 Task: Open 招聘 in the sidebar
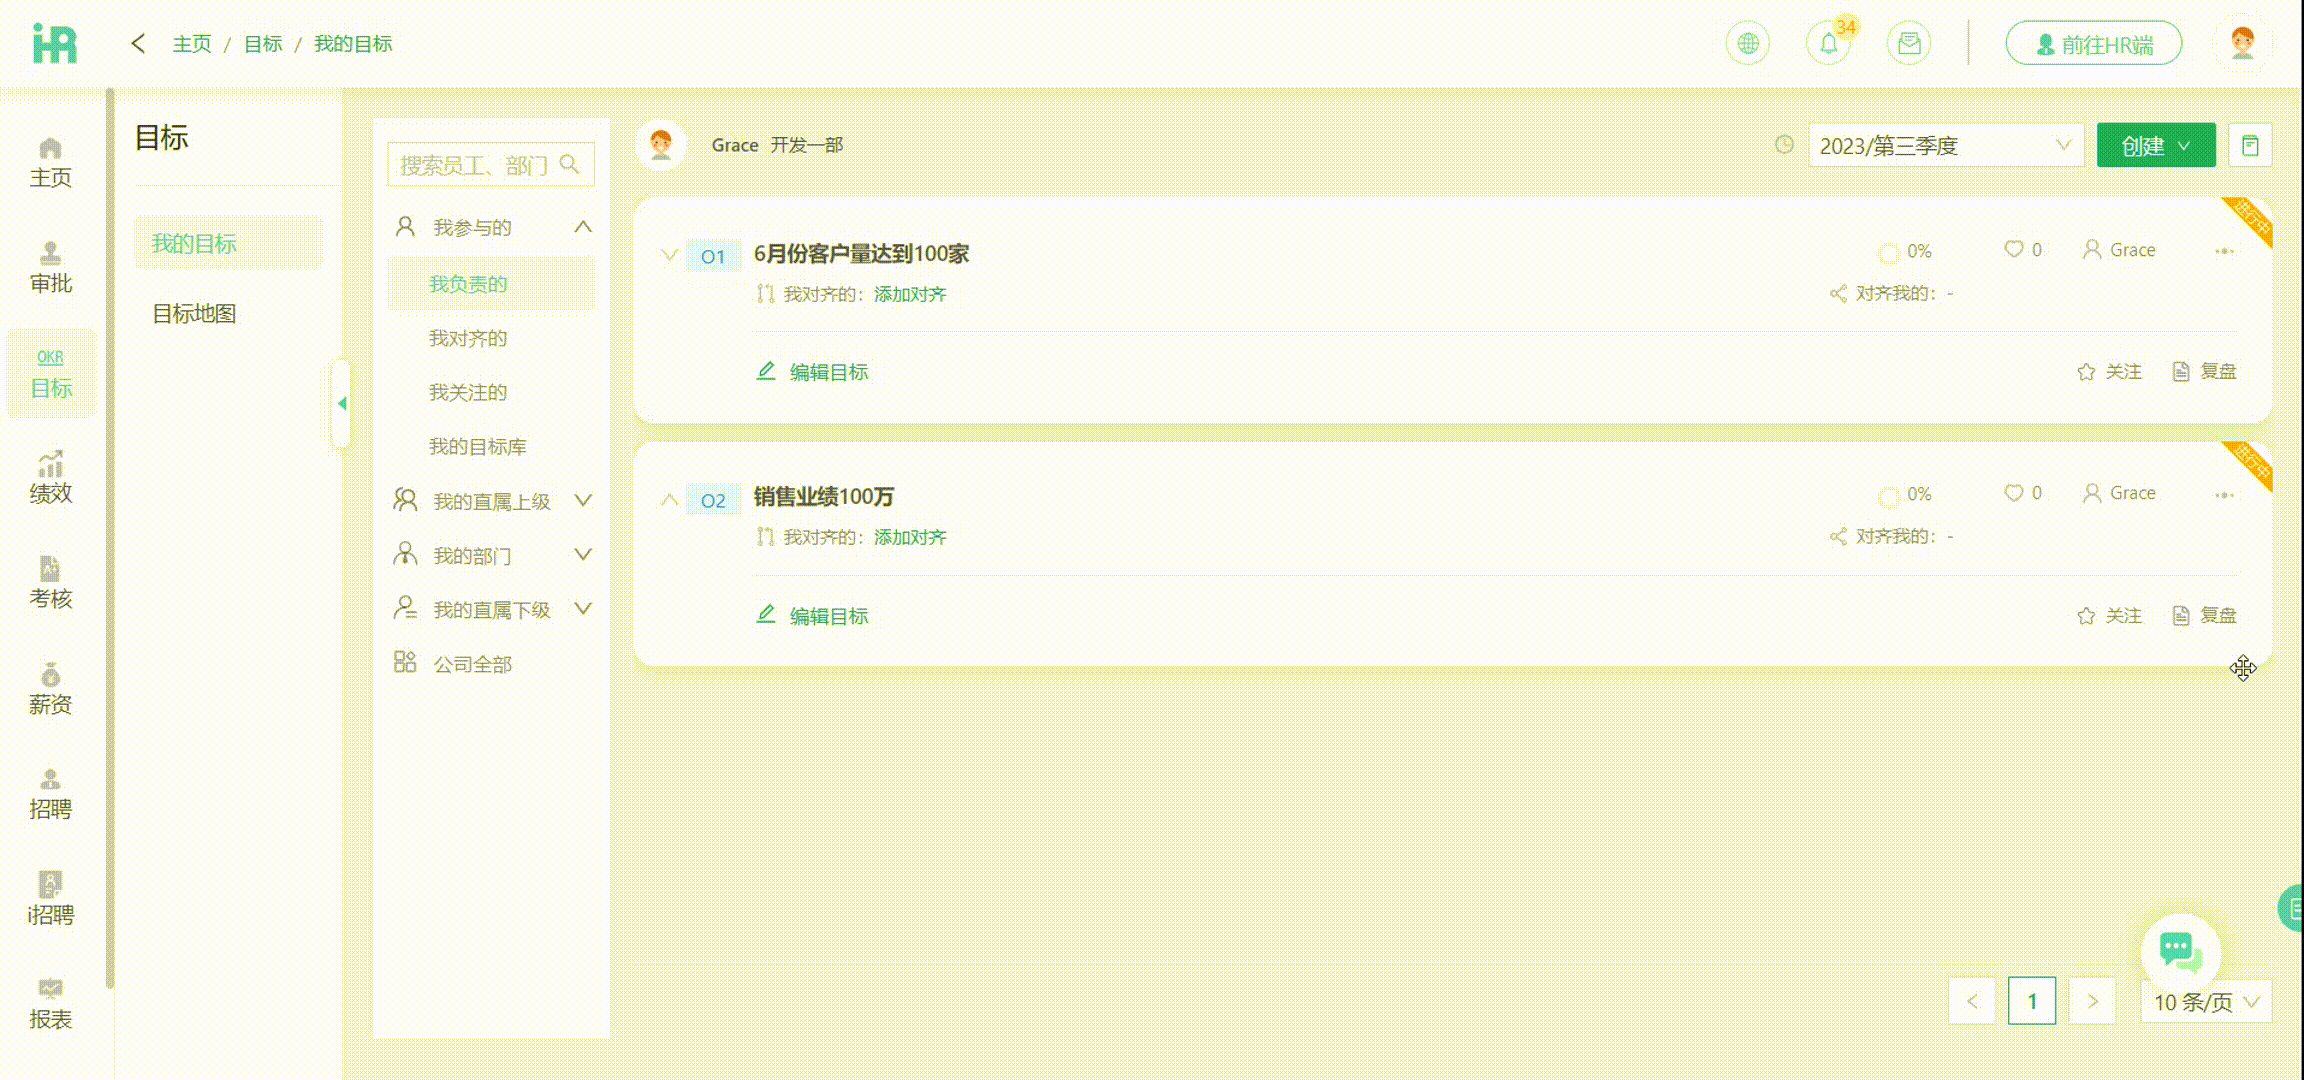[x=50, y=794]
